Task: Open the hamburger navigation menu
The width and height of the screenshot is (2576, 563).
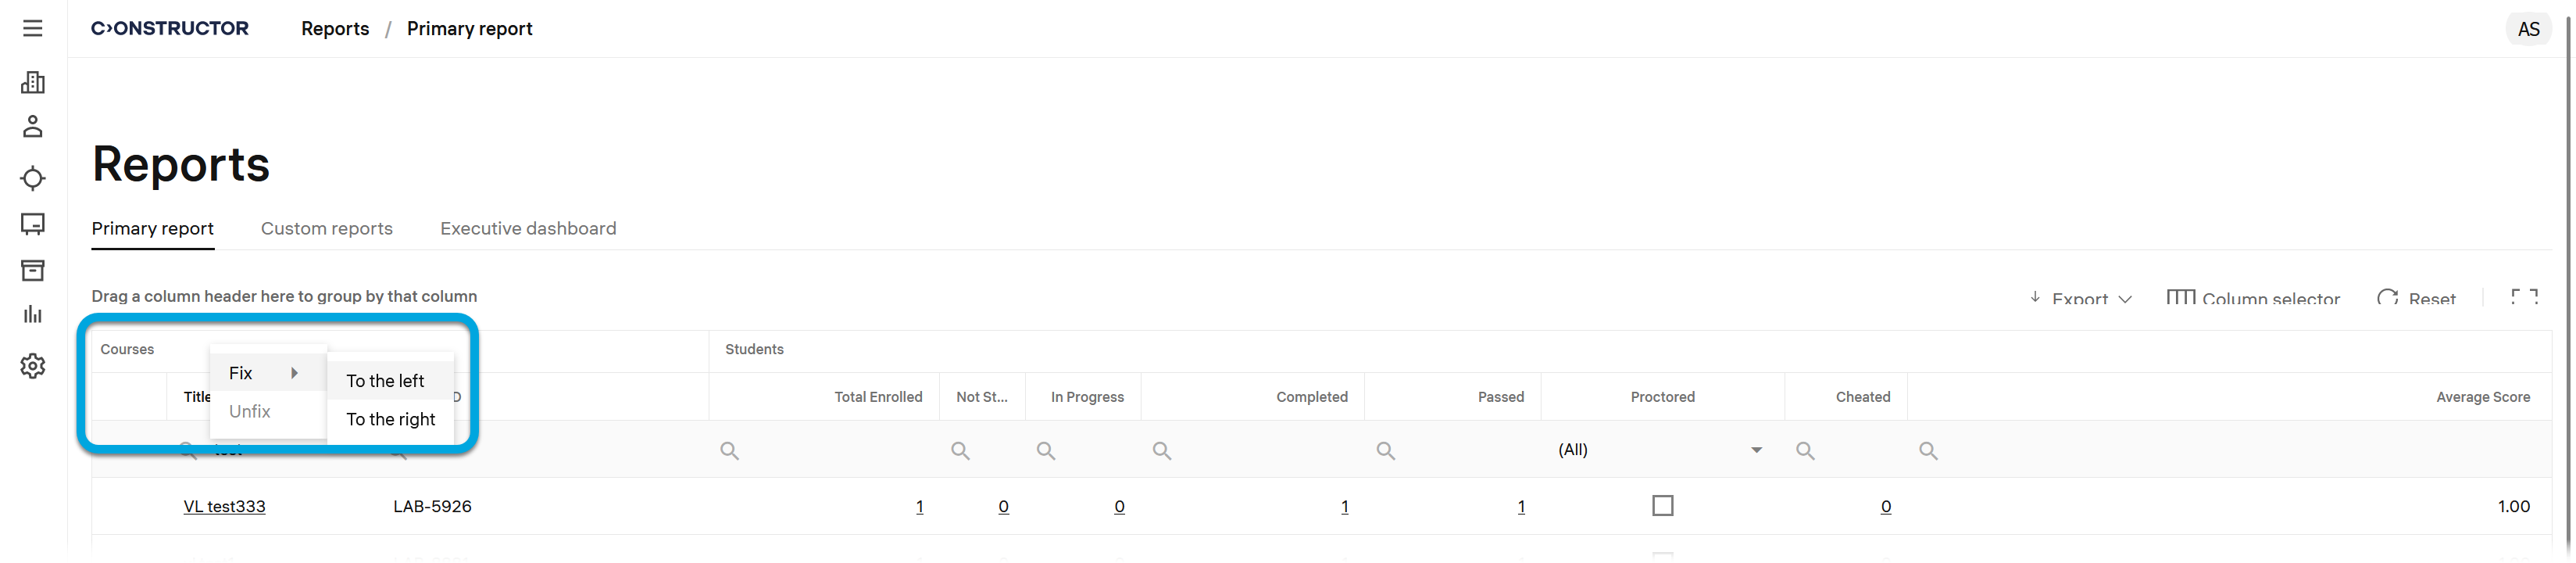Action: point(33,28)
